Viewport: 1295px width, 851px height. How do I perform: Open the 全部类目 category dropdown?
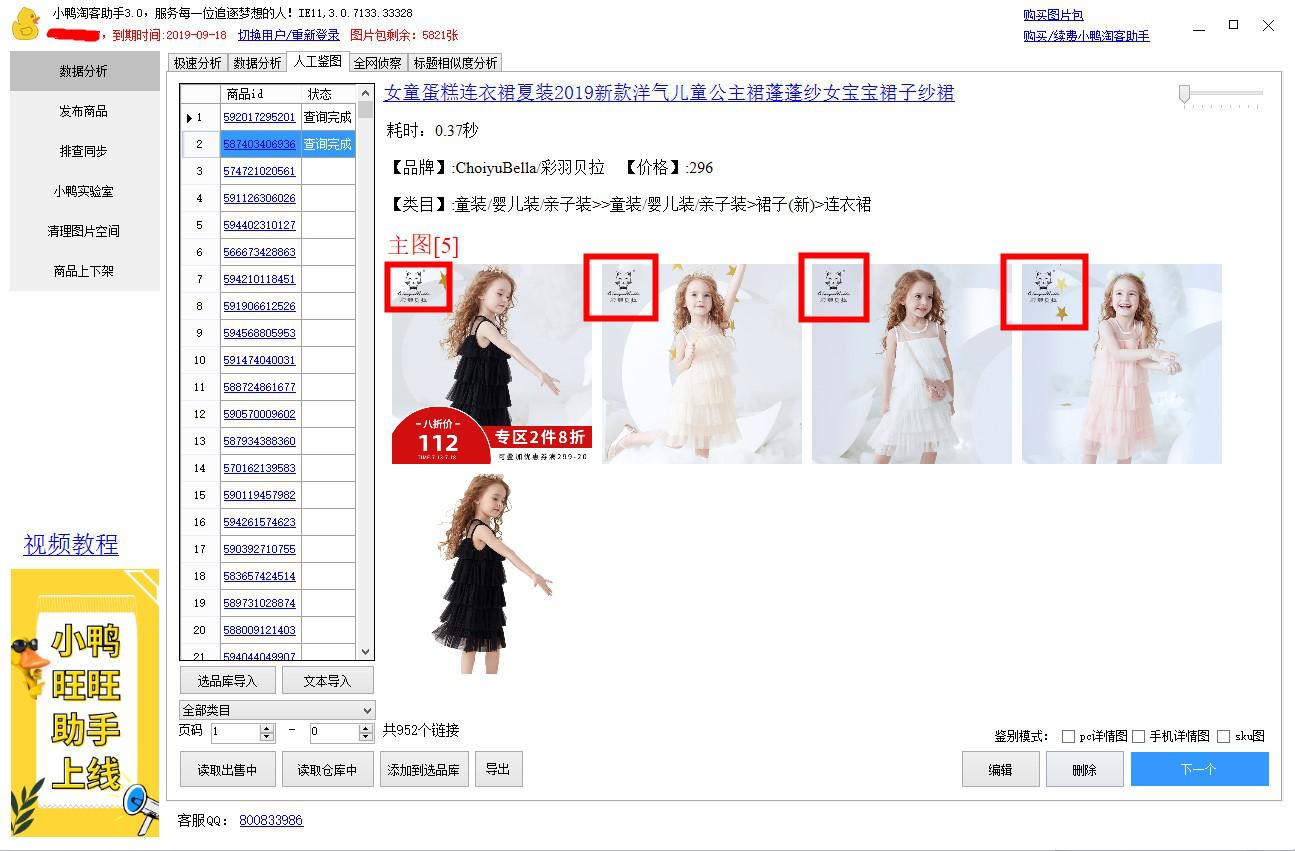[x=276, y=710]
